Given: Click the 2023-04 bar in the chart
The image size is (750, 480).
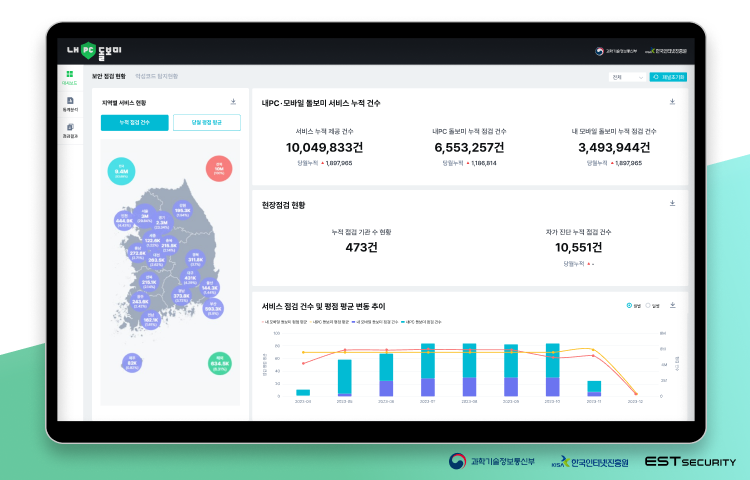Looking at the screenshot, I should 303,393.
